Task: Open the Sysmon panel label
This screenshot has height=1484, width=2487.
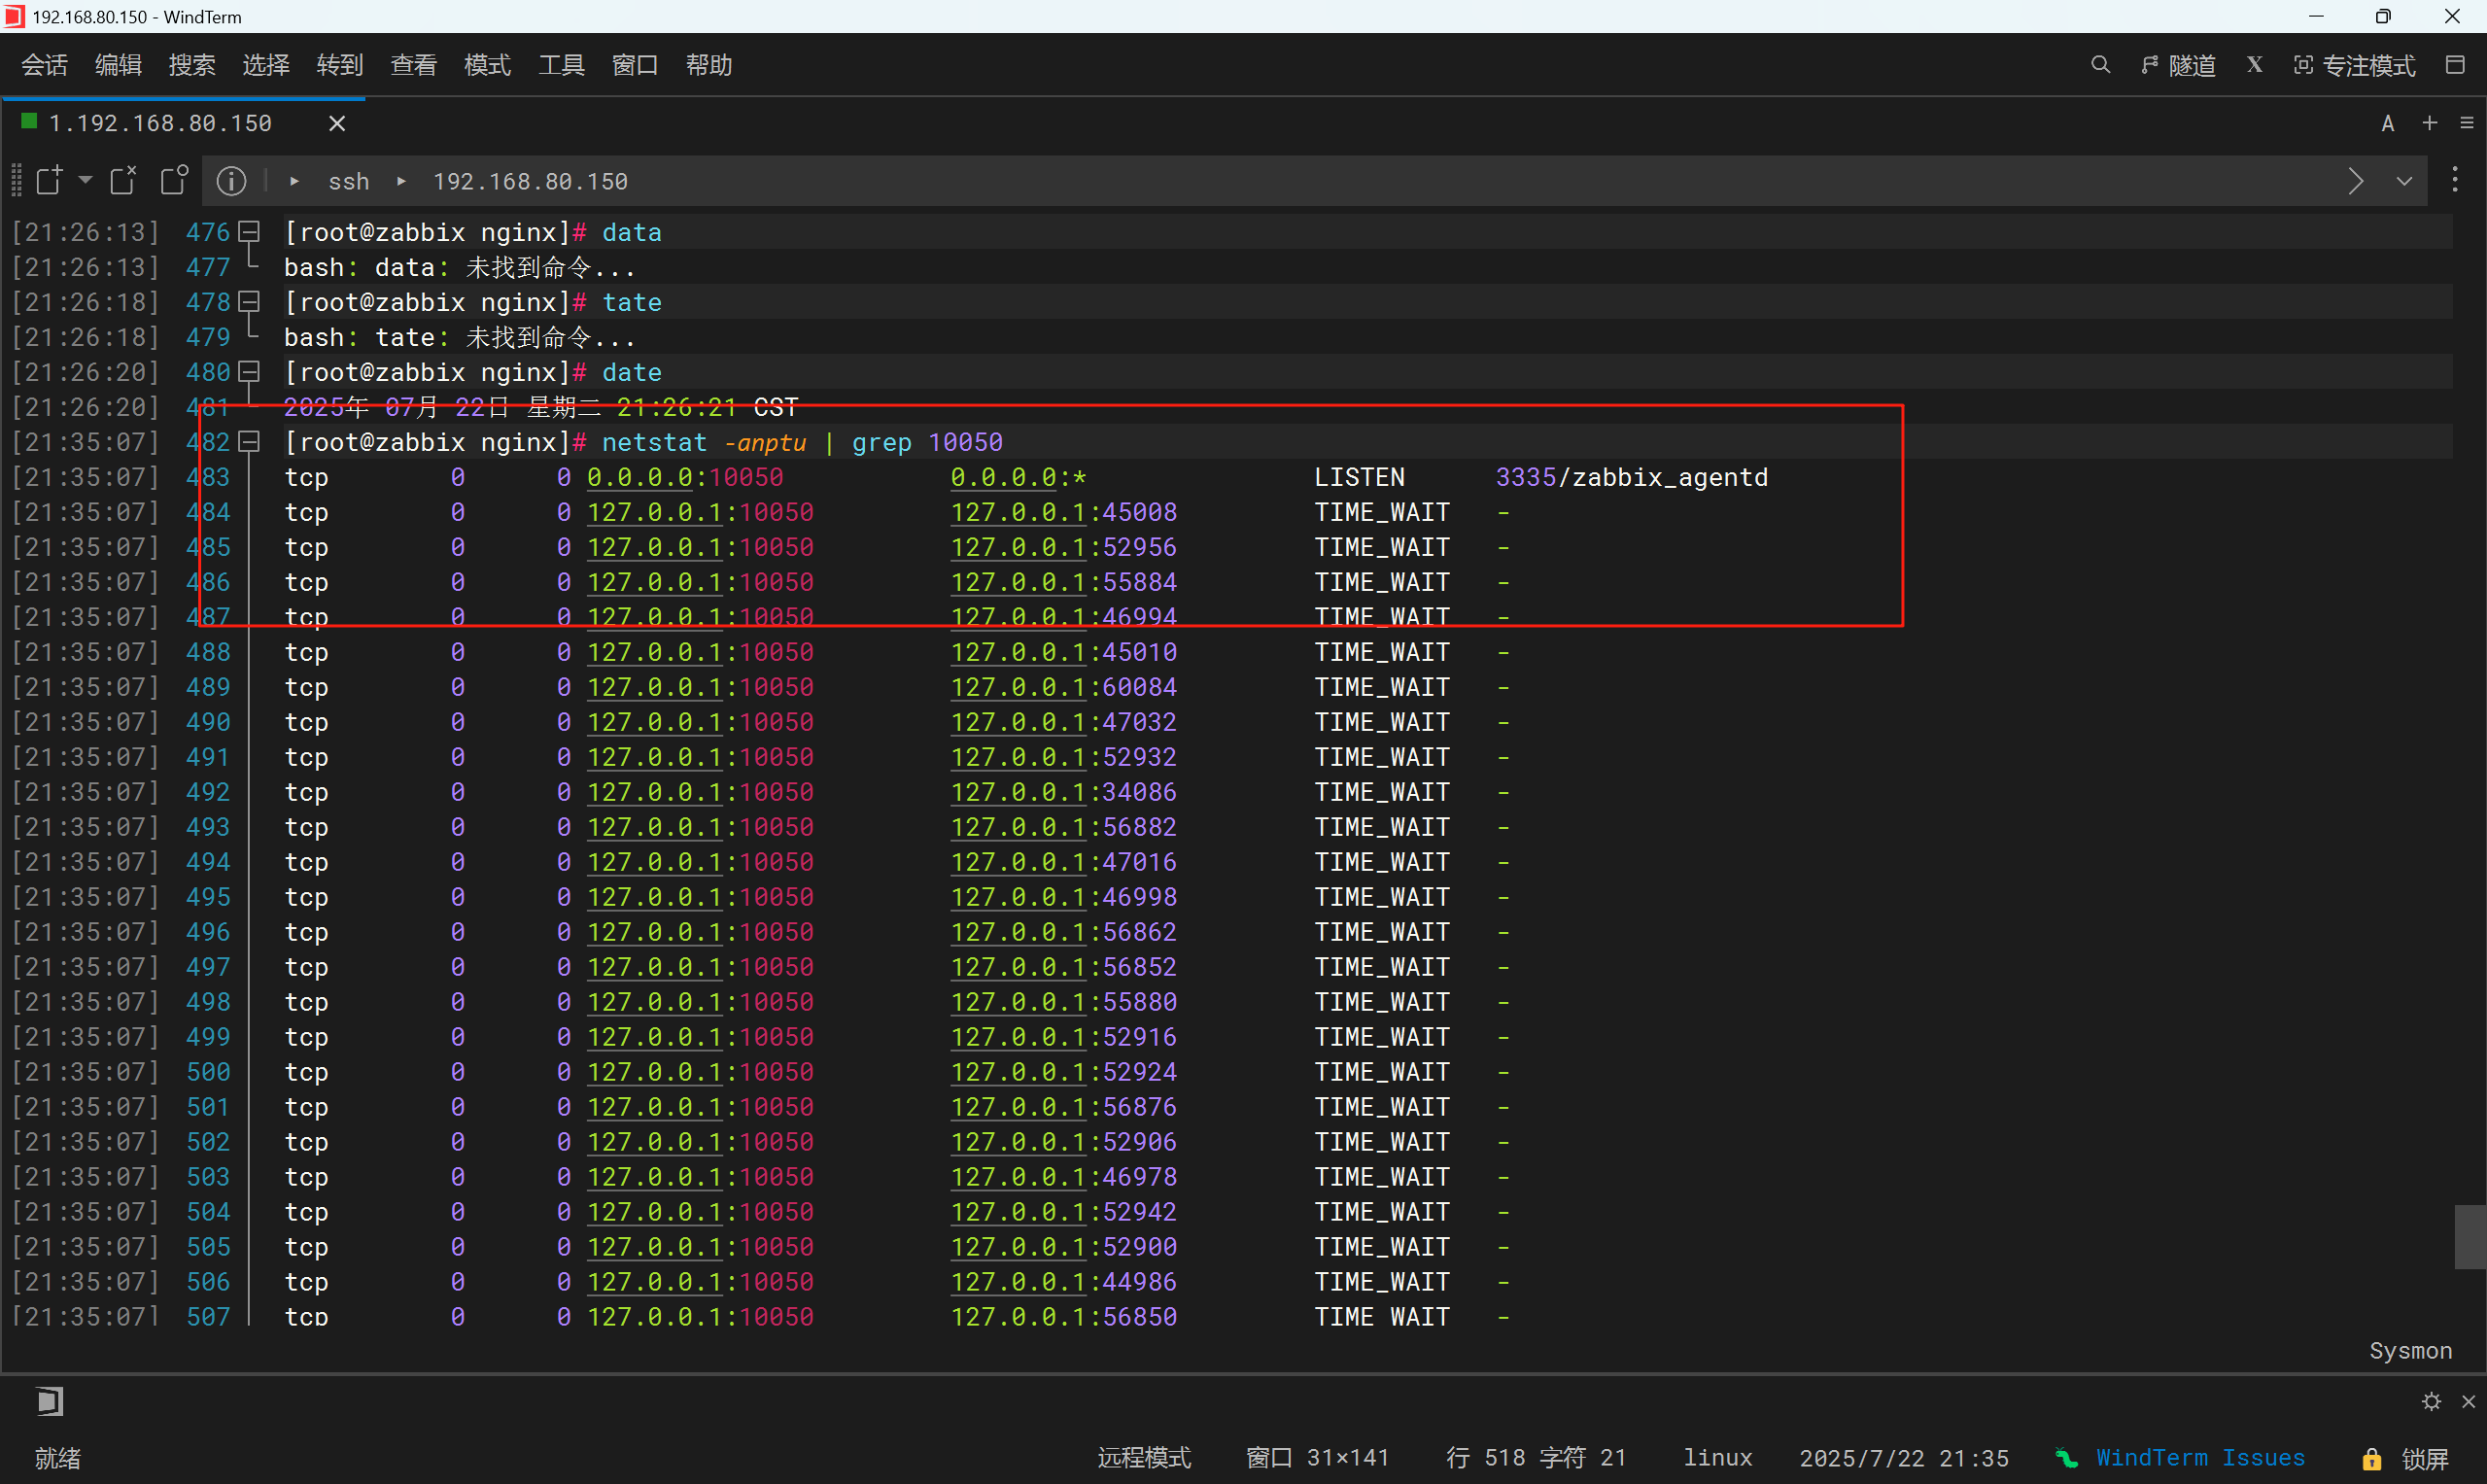Action: pyautogui.click(x=2410, y=1350)
